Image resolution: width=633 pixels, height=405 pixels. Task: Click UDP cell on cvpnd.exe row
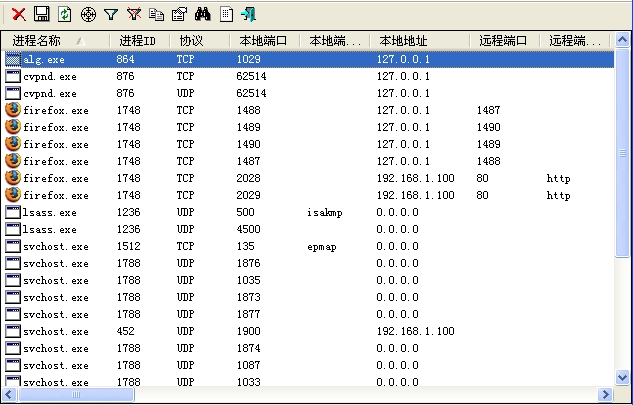pyautogui.click(x=185, y=93)
